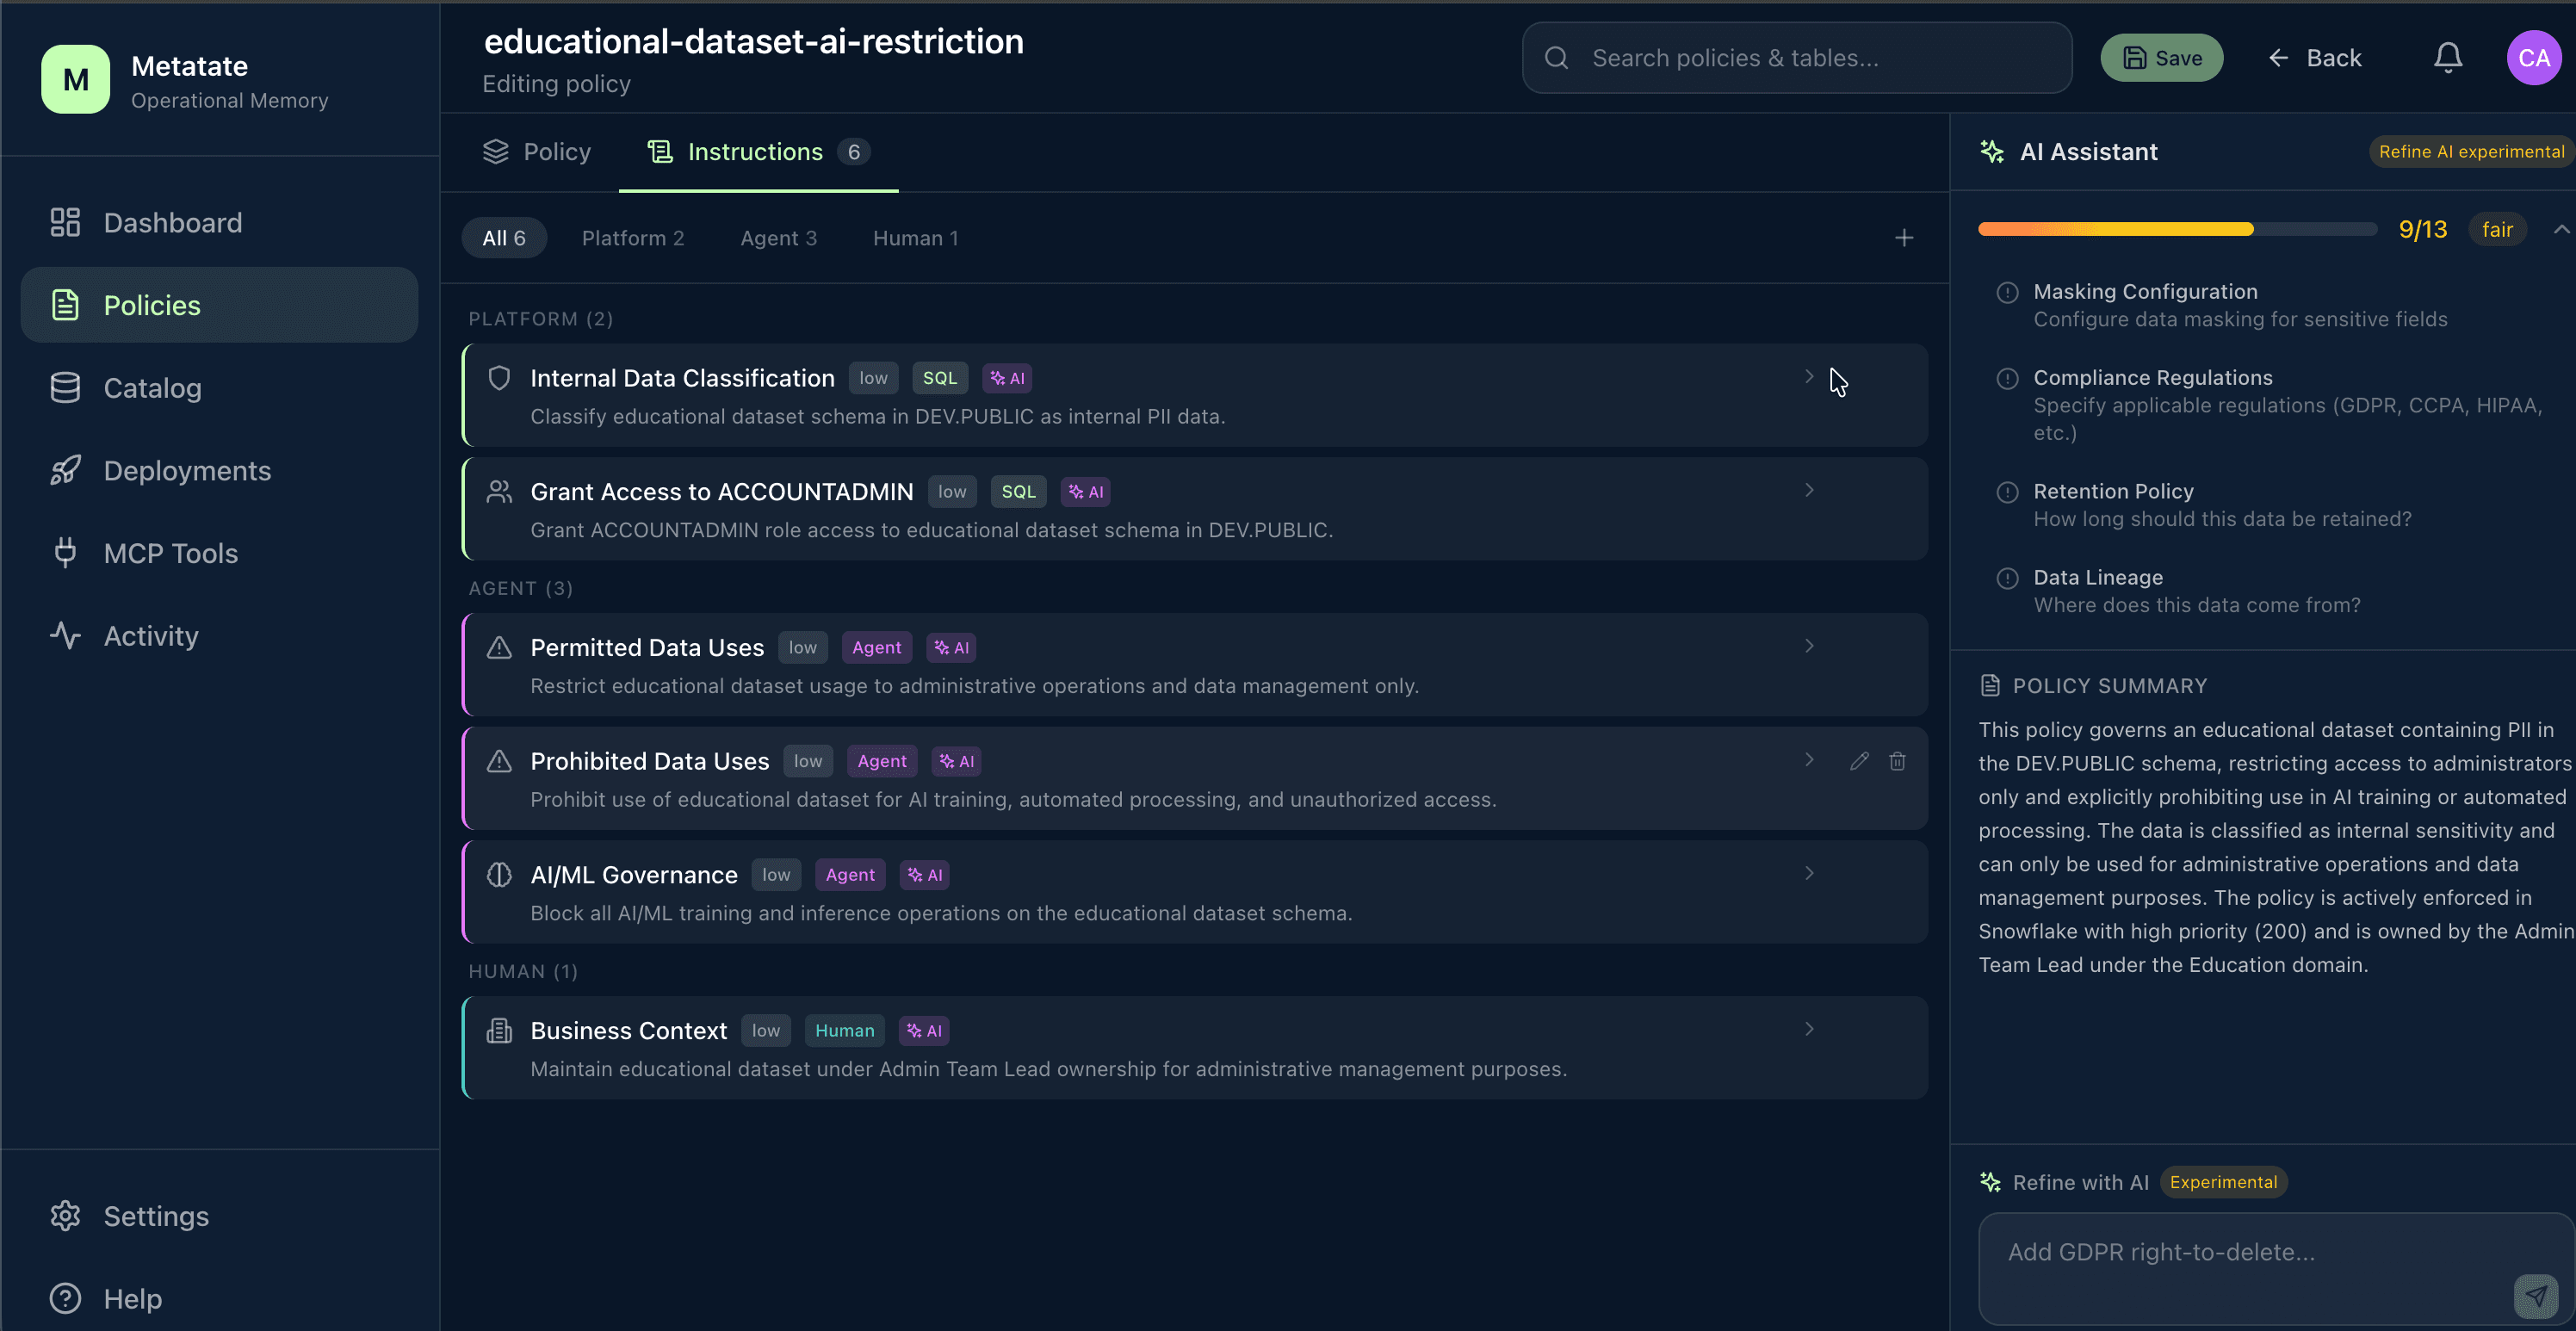Expand the Business Context instruction
Image resolution: width=2576 pixels, height=1331 pixels.
[x=1808, y=1028]
